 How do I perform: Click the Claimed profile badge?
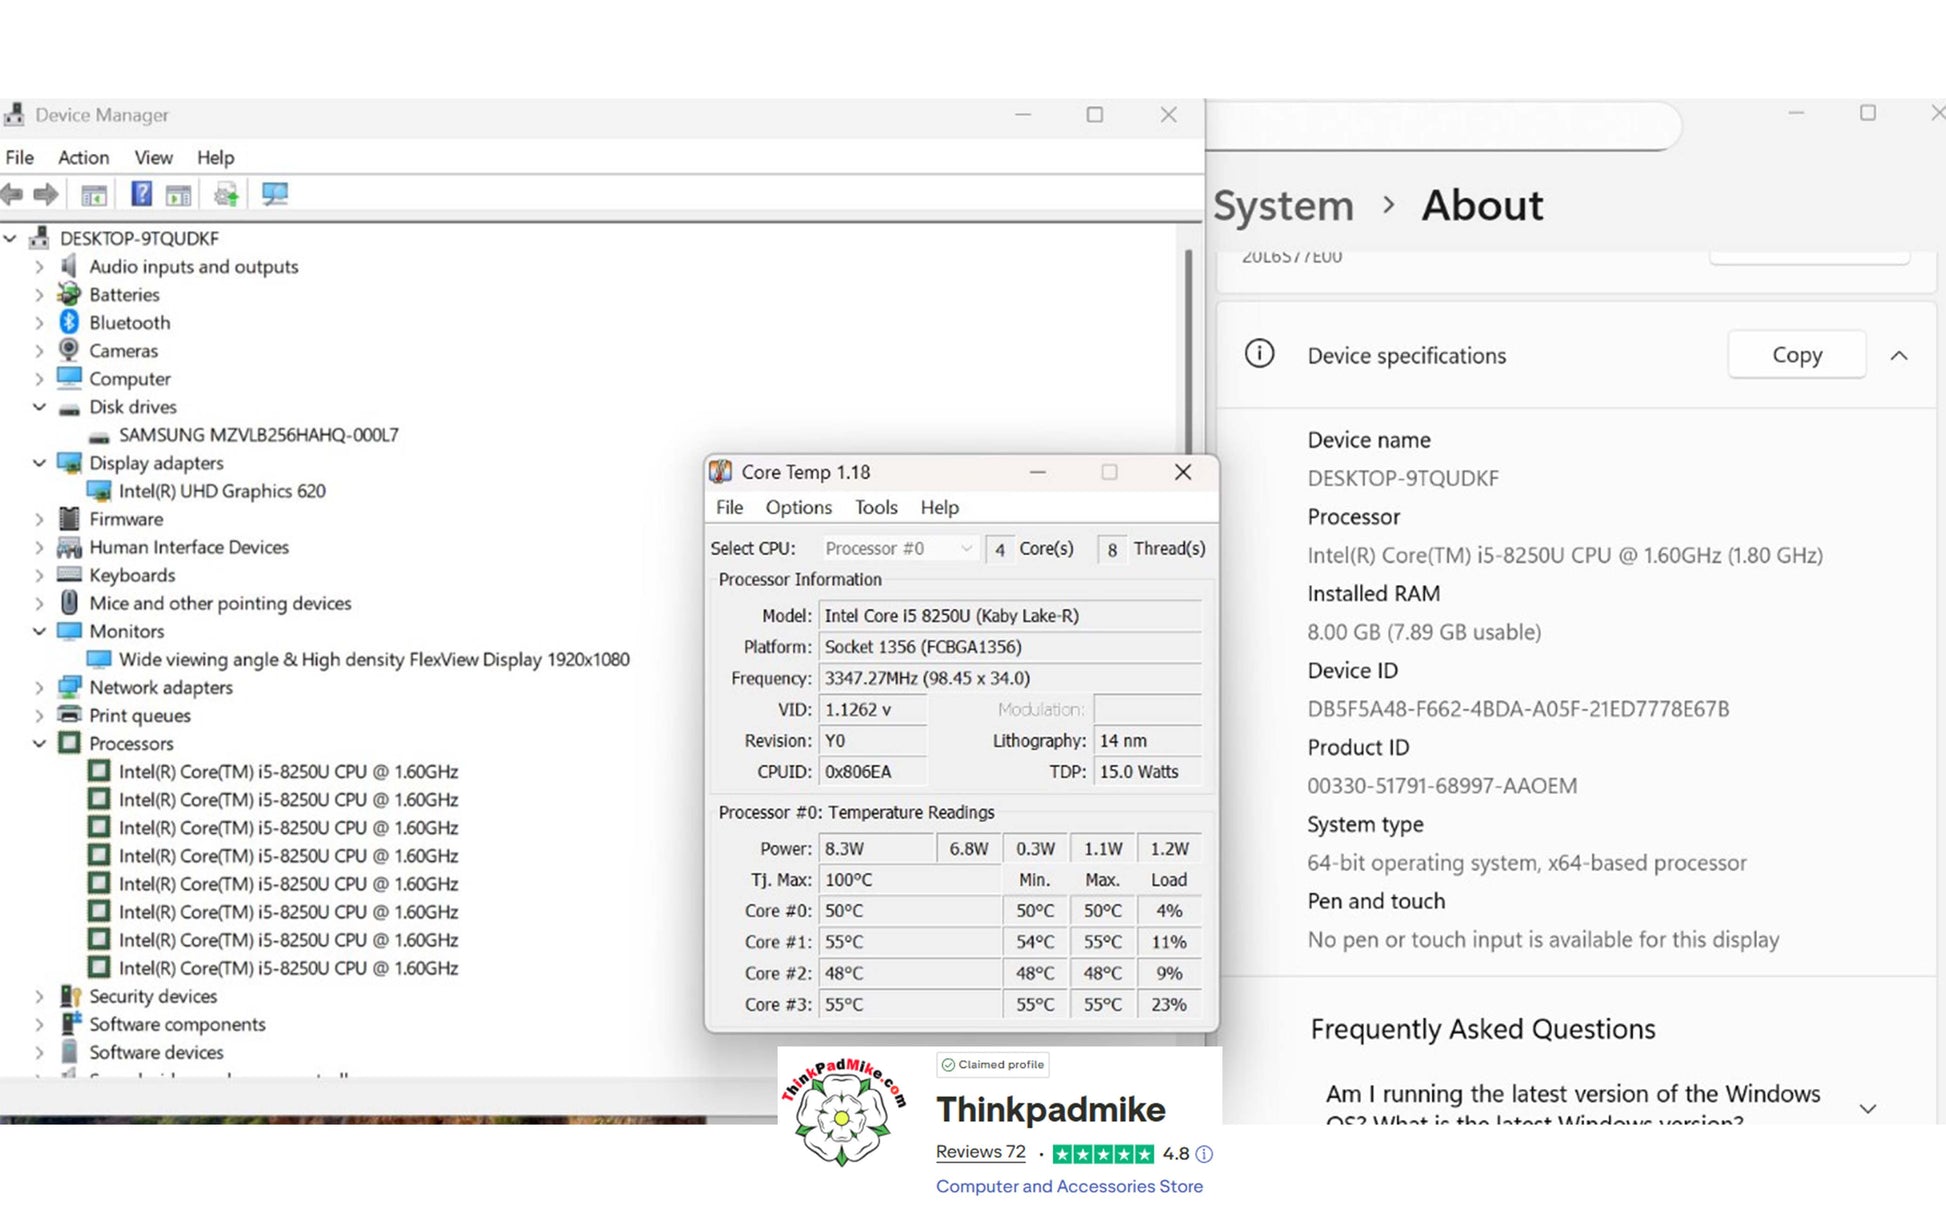tap(991, 1064)
